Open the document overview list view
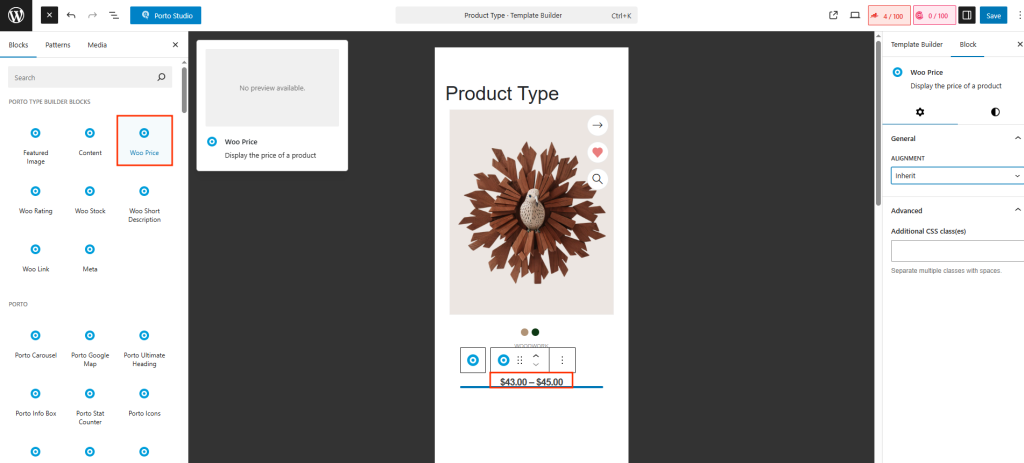Screen dimensions: 1024x463 point(113,16)
